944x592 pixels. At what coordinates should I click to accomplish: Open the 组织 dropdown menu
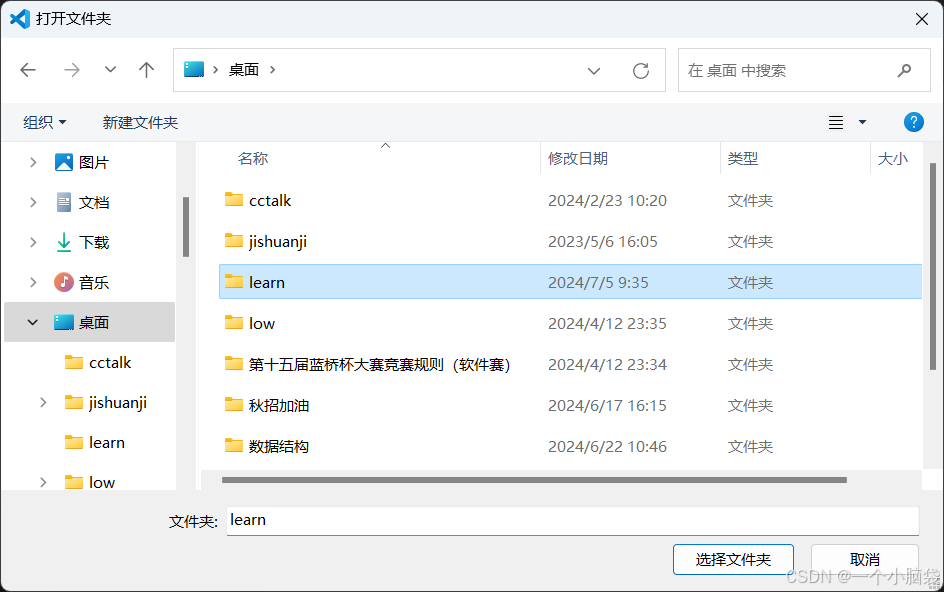click(44, 121)
